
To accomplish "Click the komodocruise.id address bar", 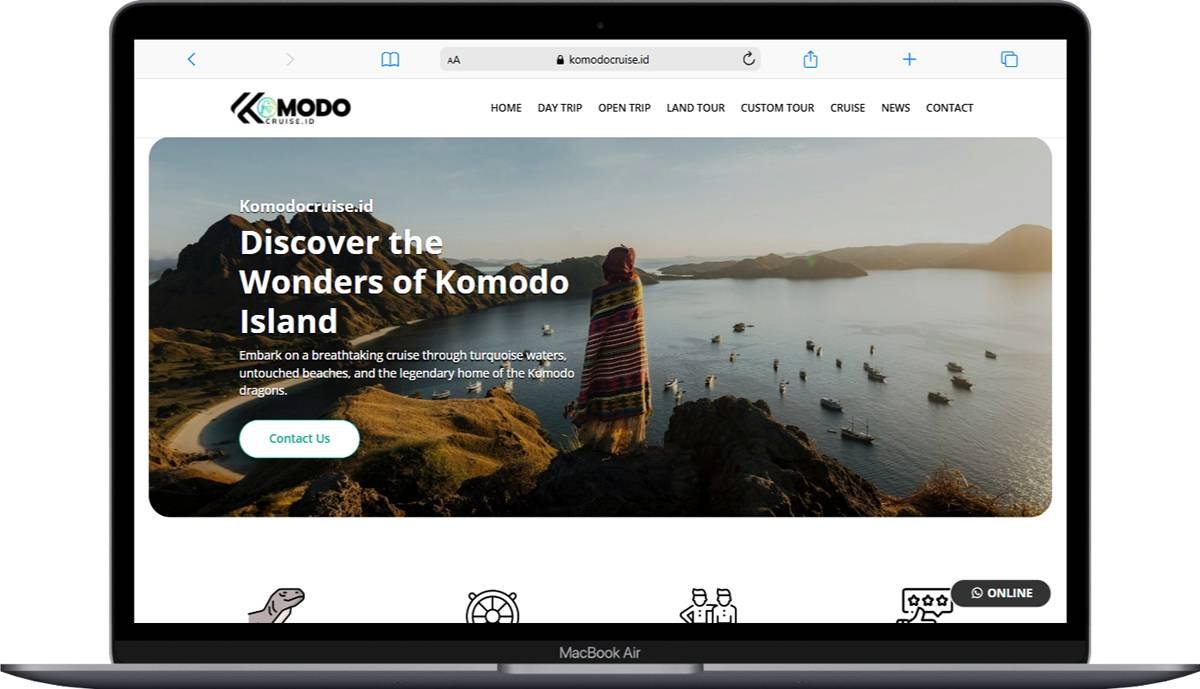I will 600,59.
